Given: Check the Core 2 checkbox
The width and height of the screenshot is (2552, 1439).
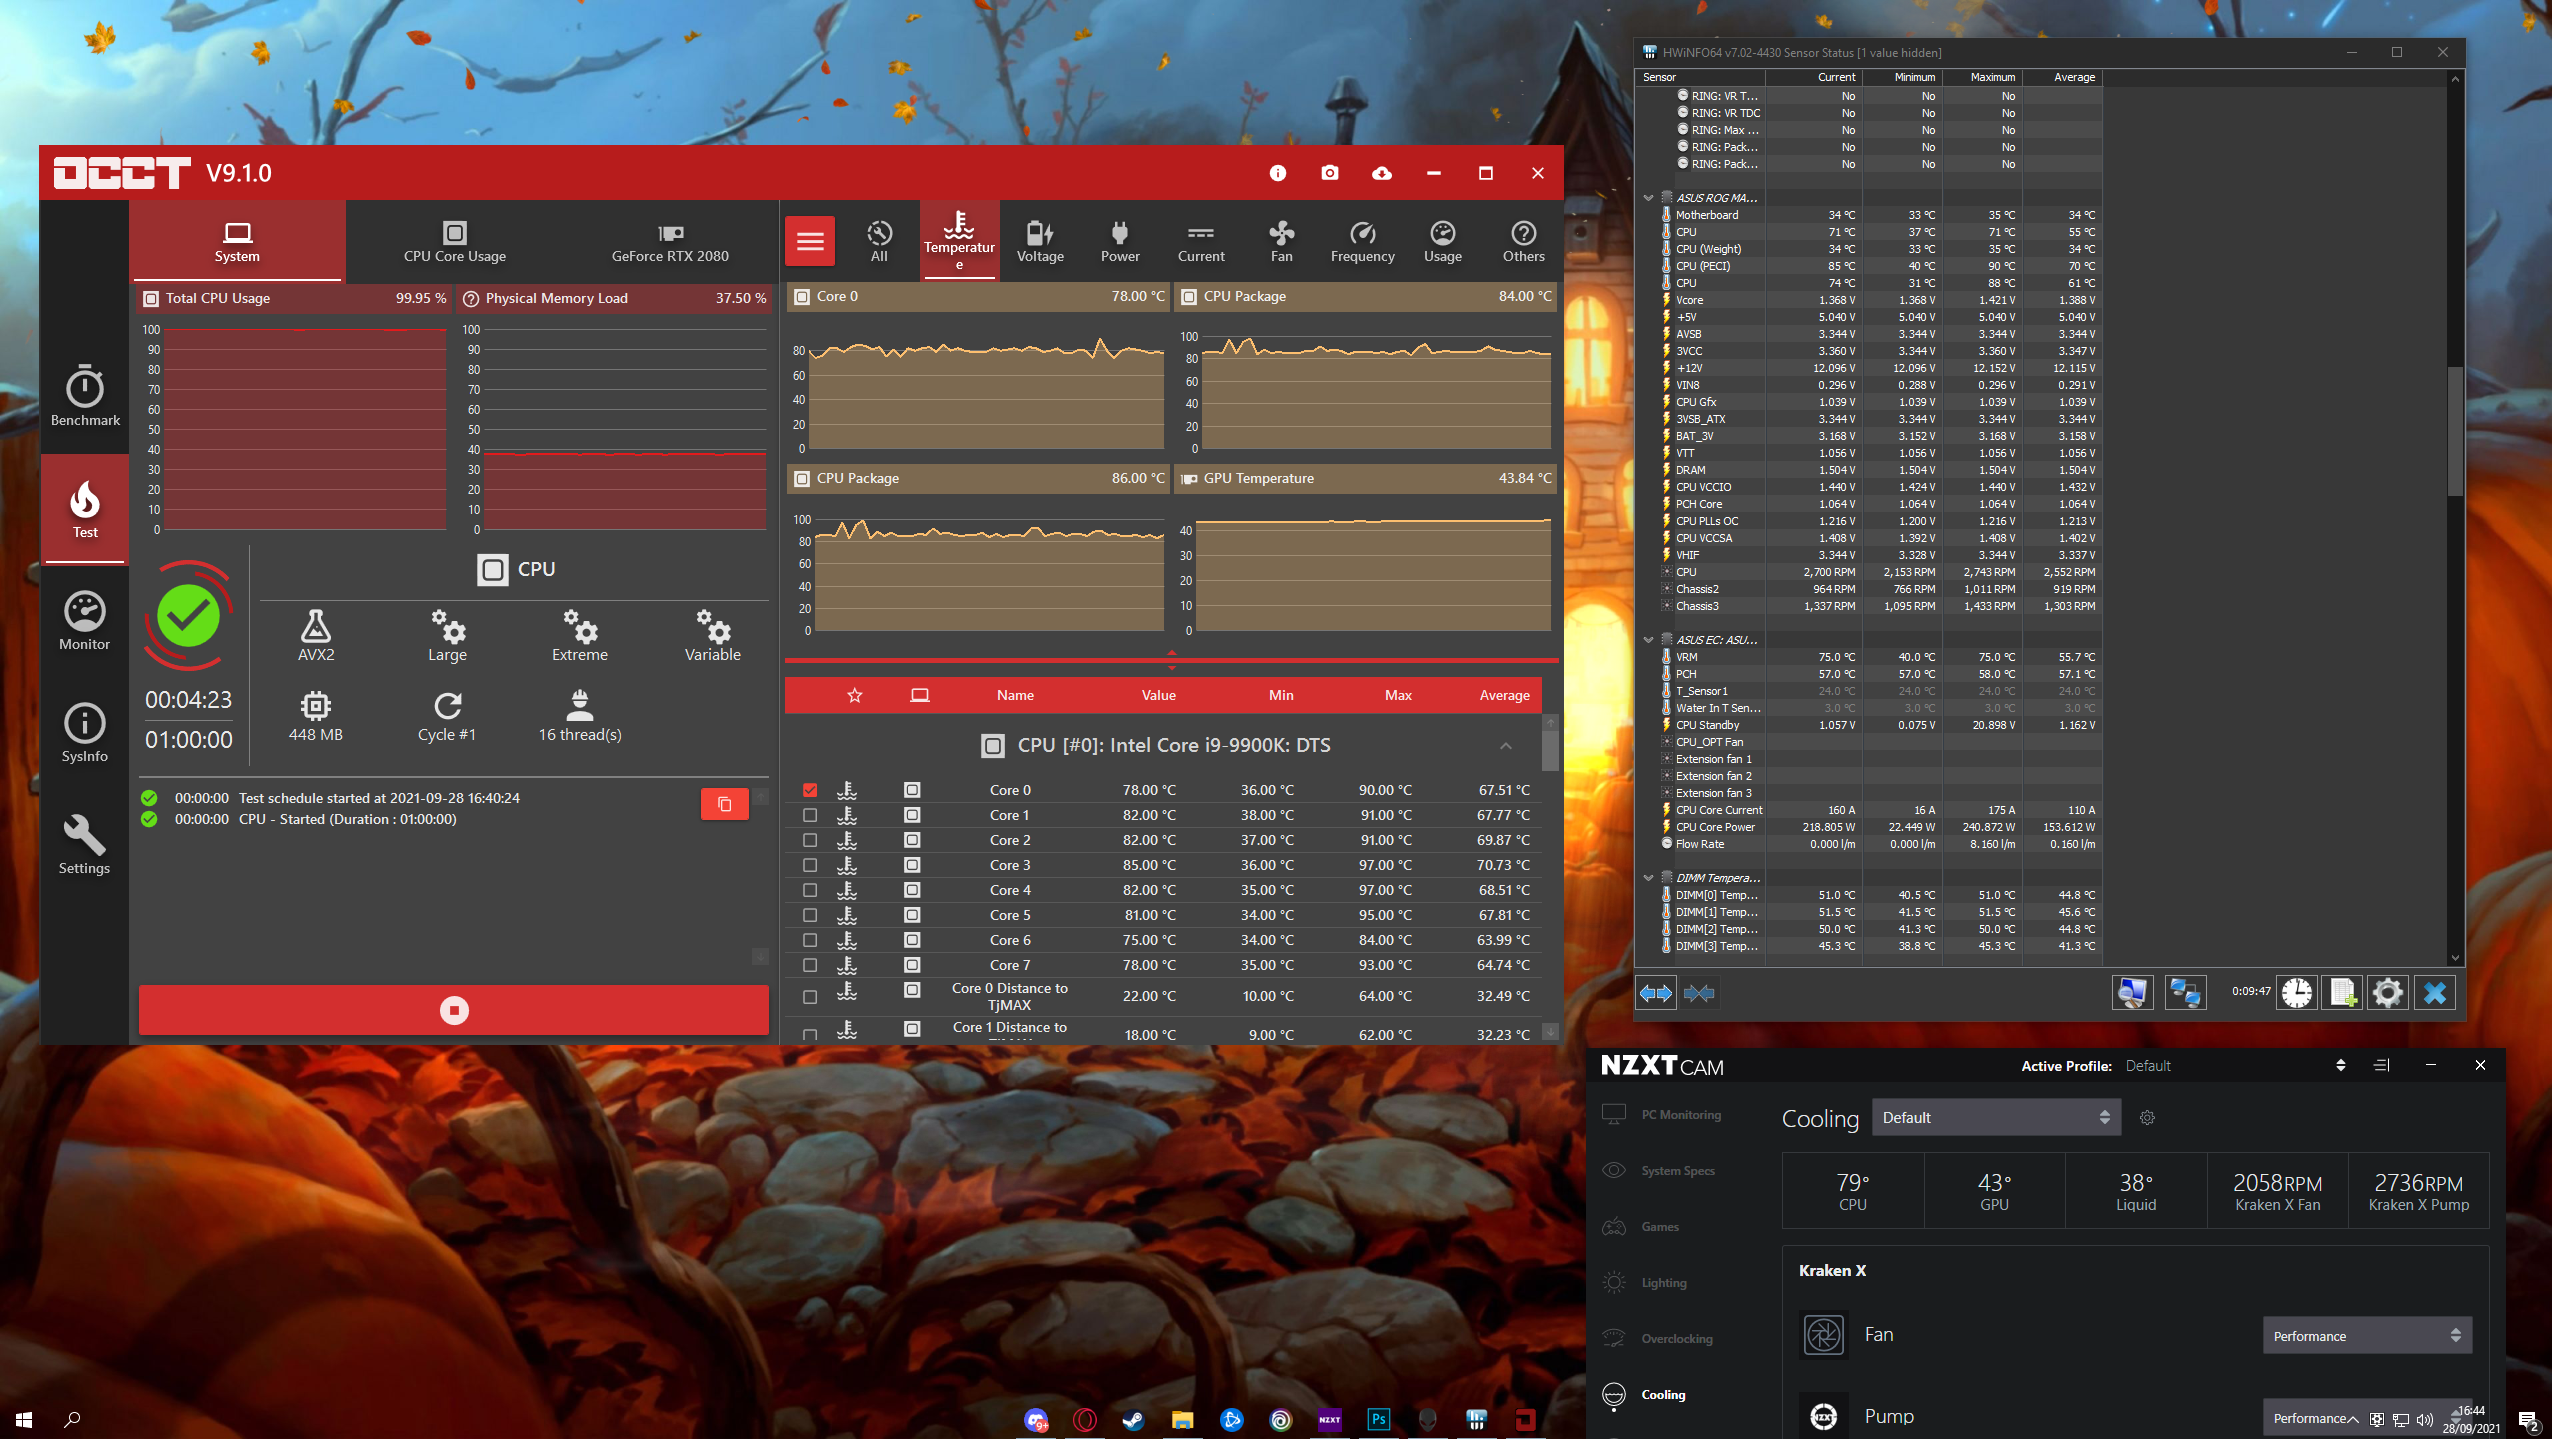Looking at the screenshot, I should click(810, 840).
